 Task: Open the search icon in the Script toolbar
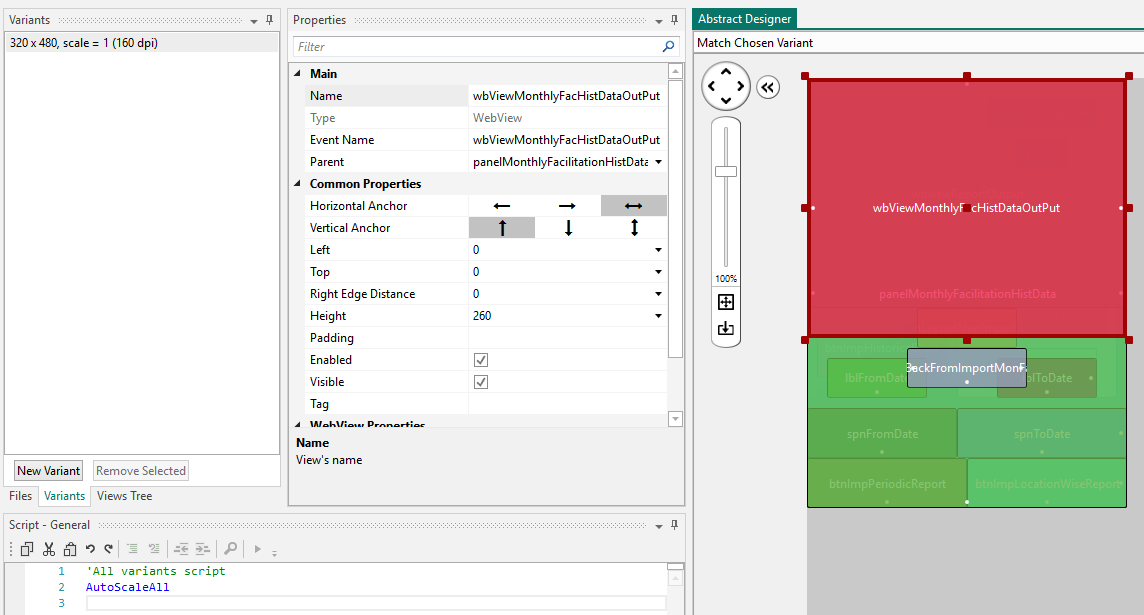[x=231, y=548]
